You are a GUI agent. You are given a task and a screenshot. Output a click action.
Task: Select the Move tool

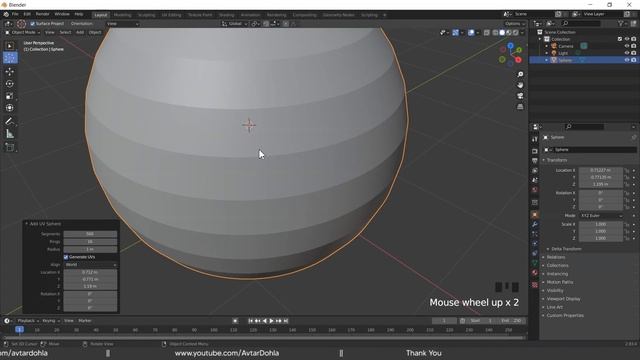pyautogui.click(x=10, y=72)
